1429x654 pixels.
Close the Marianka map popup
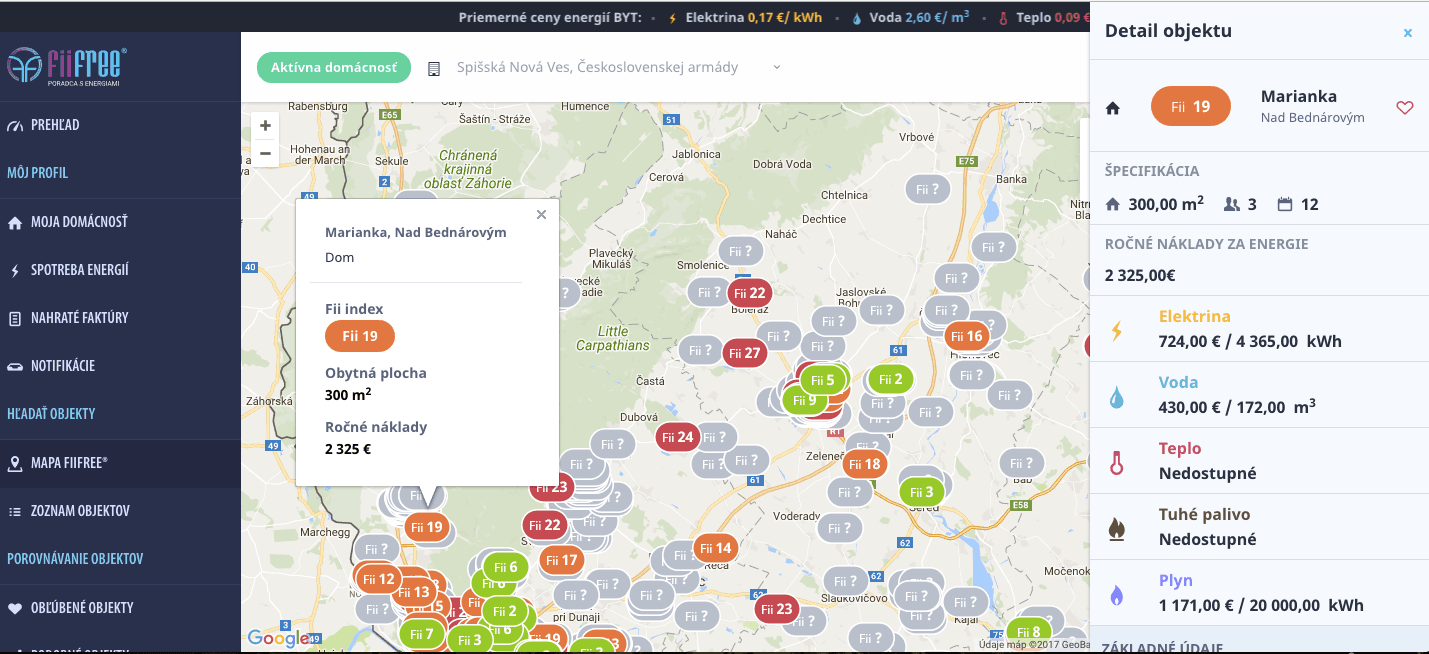coord(541,214)
